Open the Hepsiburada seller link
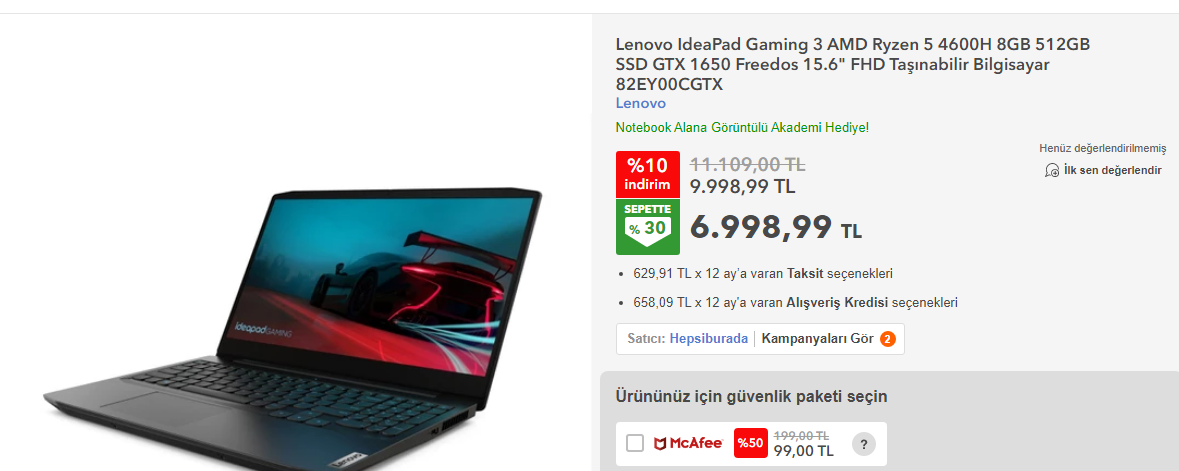This screenshot has width=1179, height=471. 708,339
